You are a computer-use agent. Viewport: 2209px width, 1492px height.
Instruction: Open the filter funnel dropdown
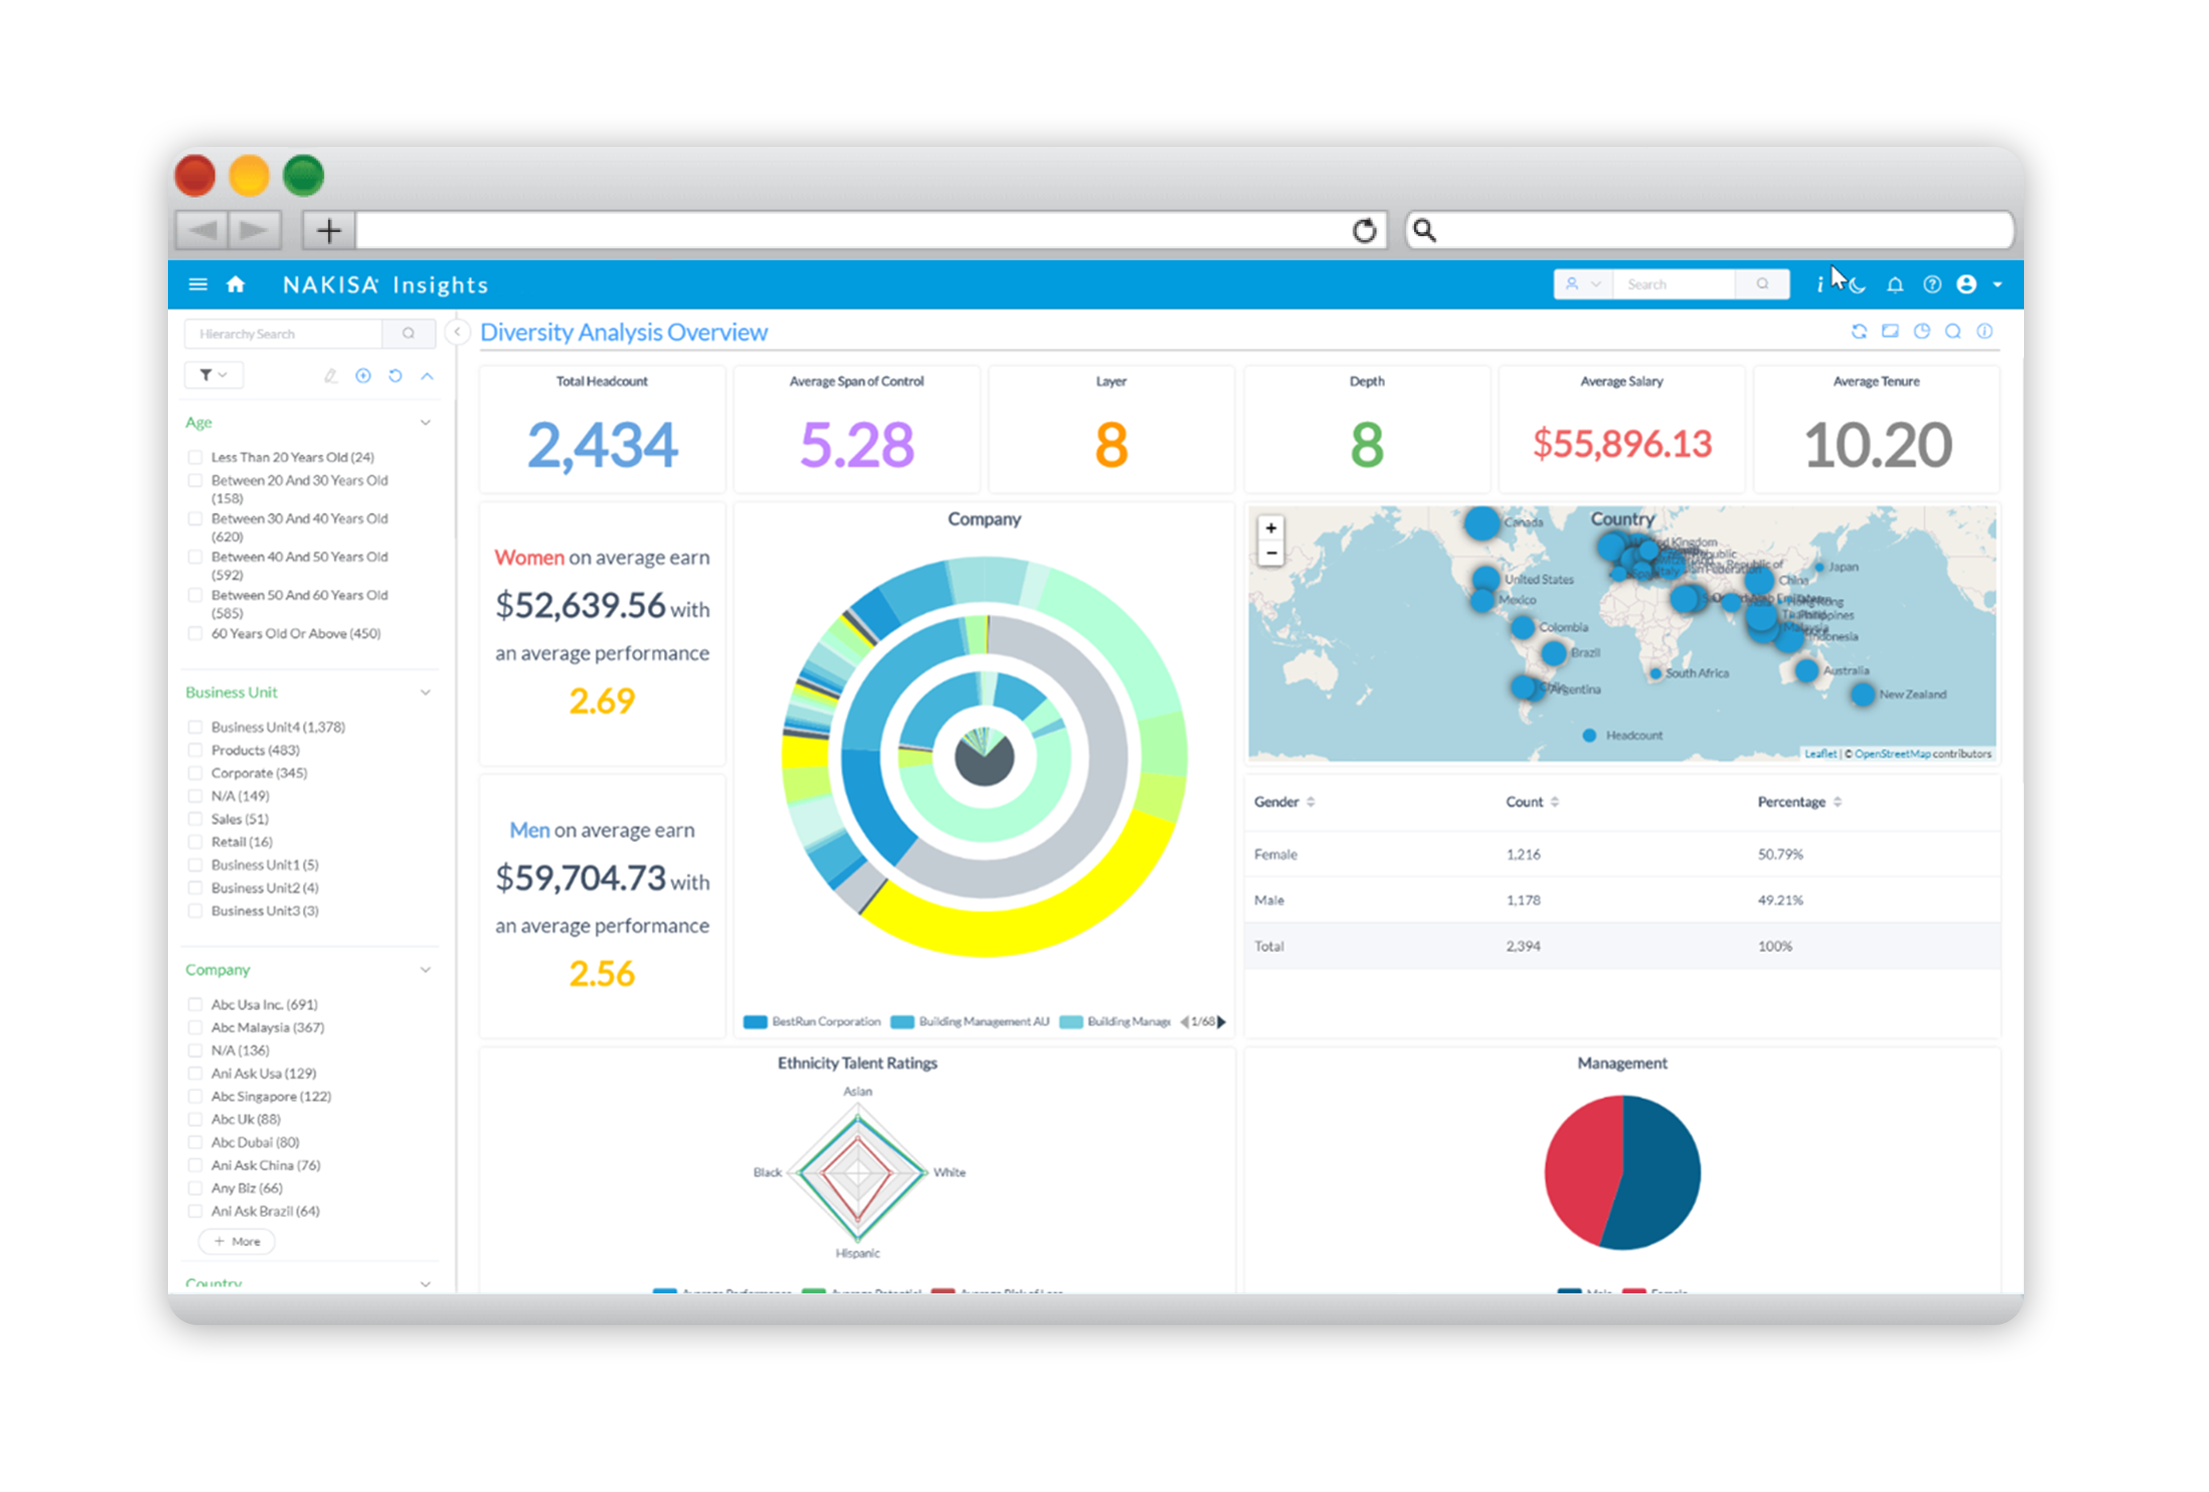coord(213,375)
